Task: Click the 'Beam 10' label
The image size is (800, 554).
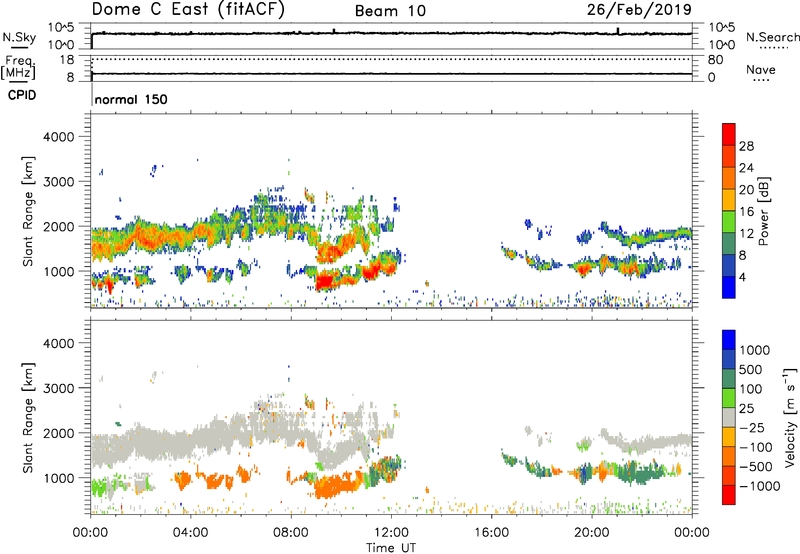Action: click(390, 11)
